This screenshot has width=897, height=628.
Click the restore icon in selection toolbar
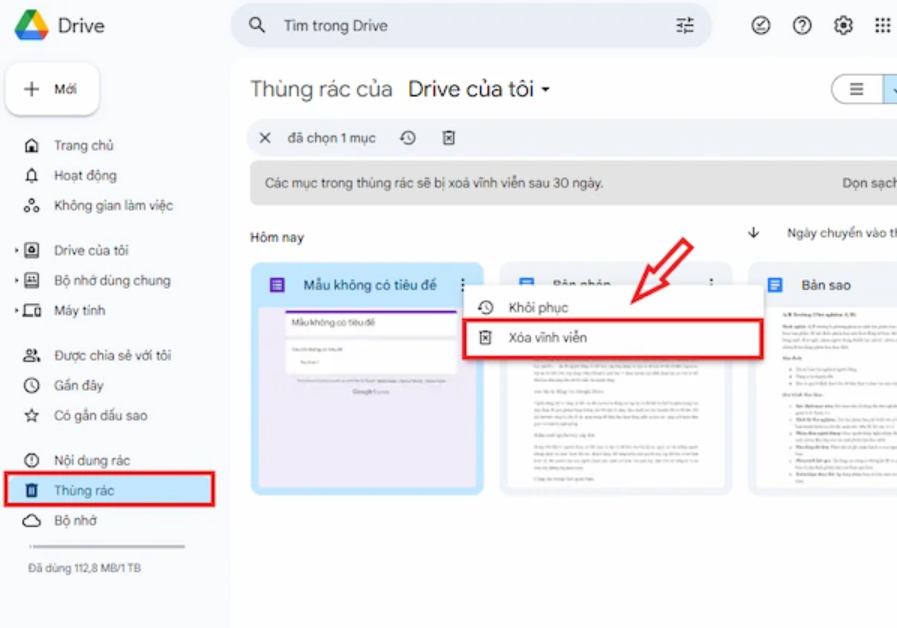[408, 138]
